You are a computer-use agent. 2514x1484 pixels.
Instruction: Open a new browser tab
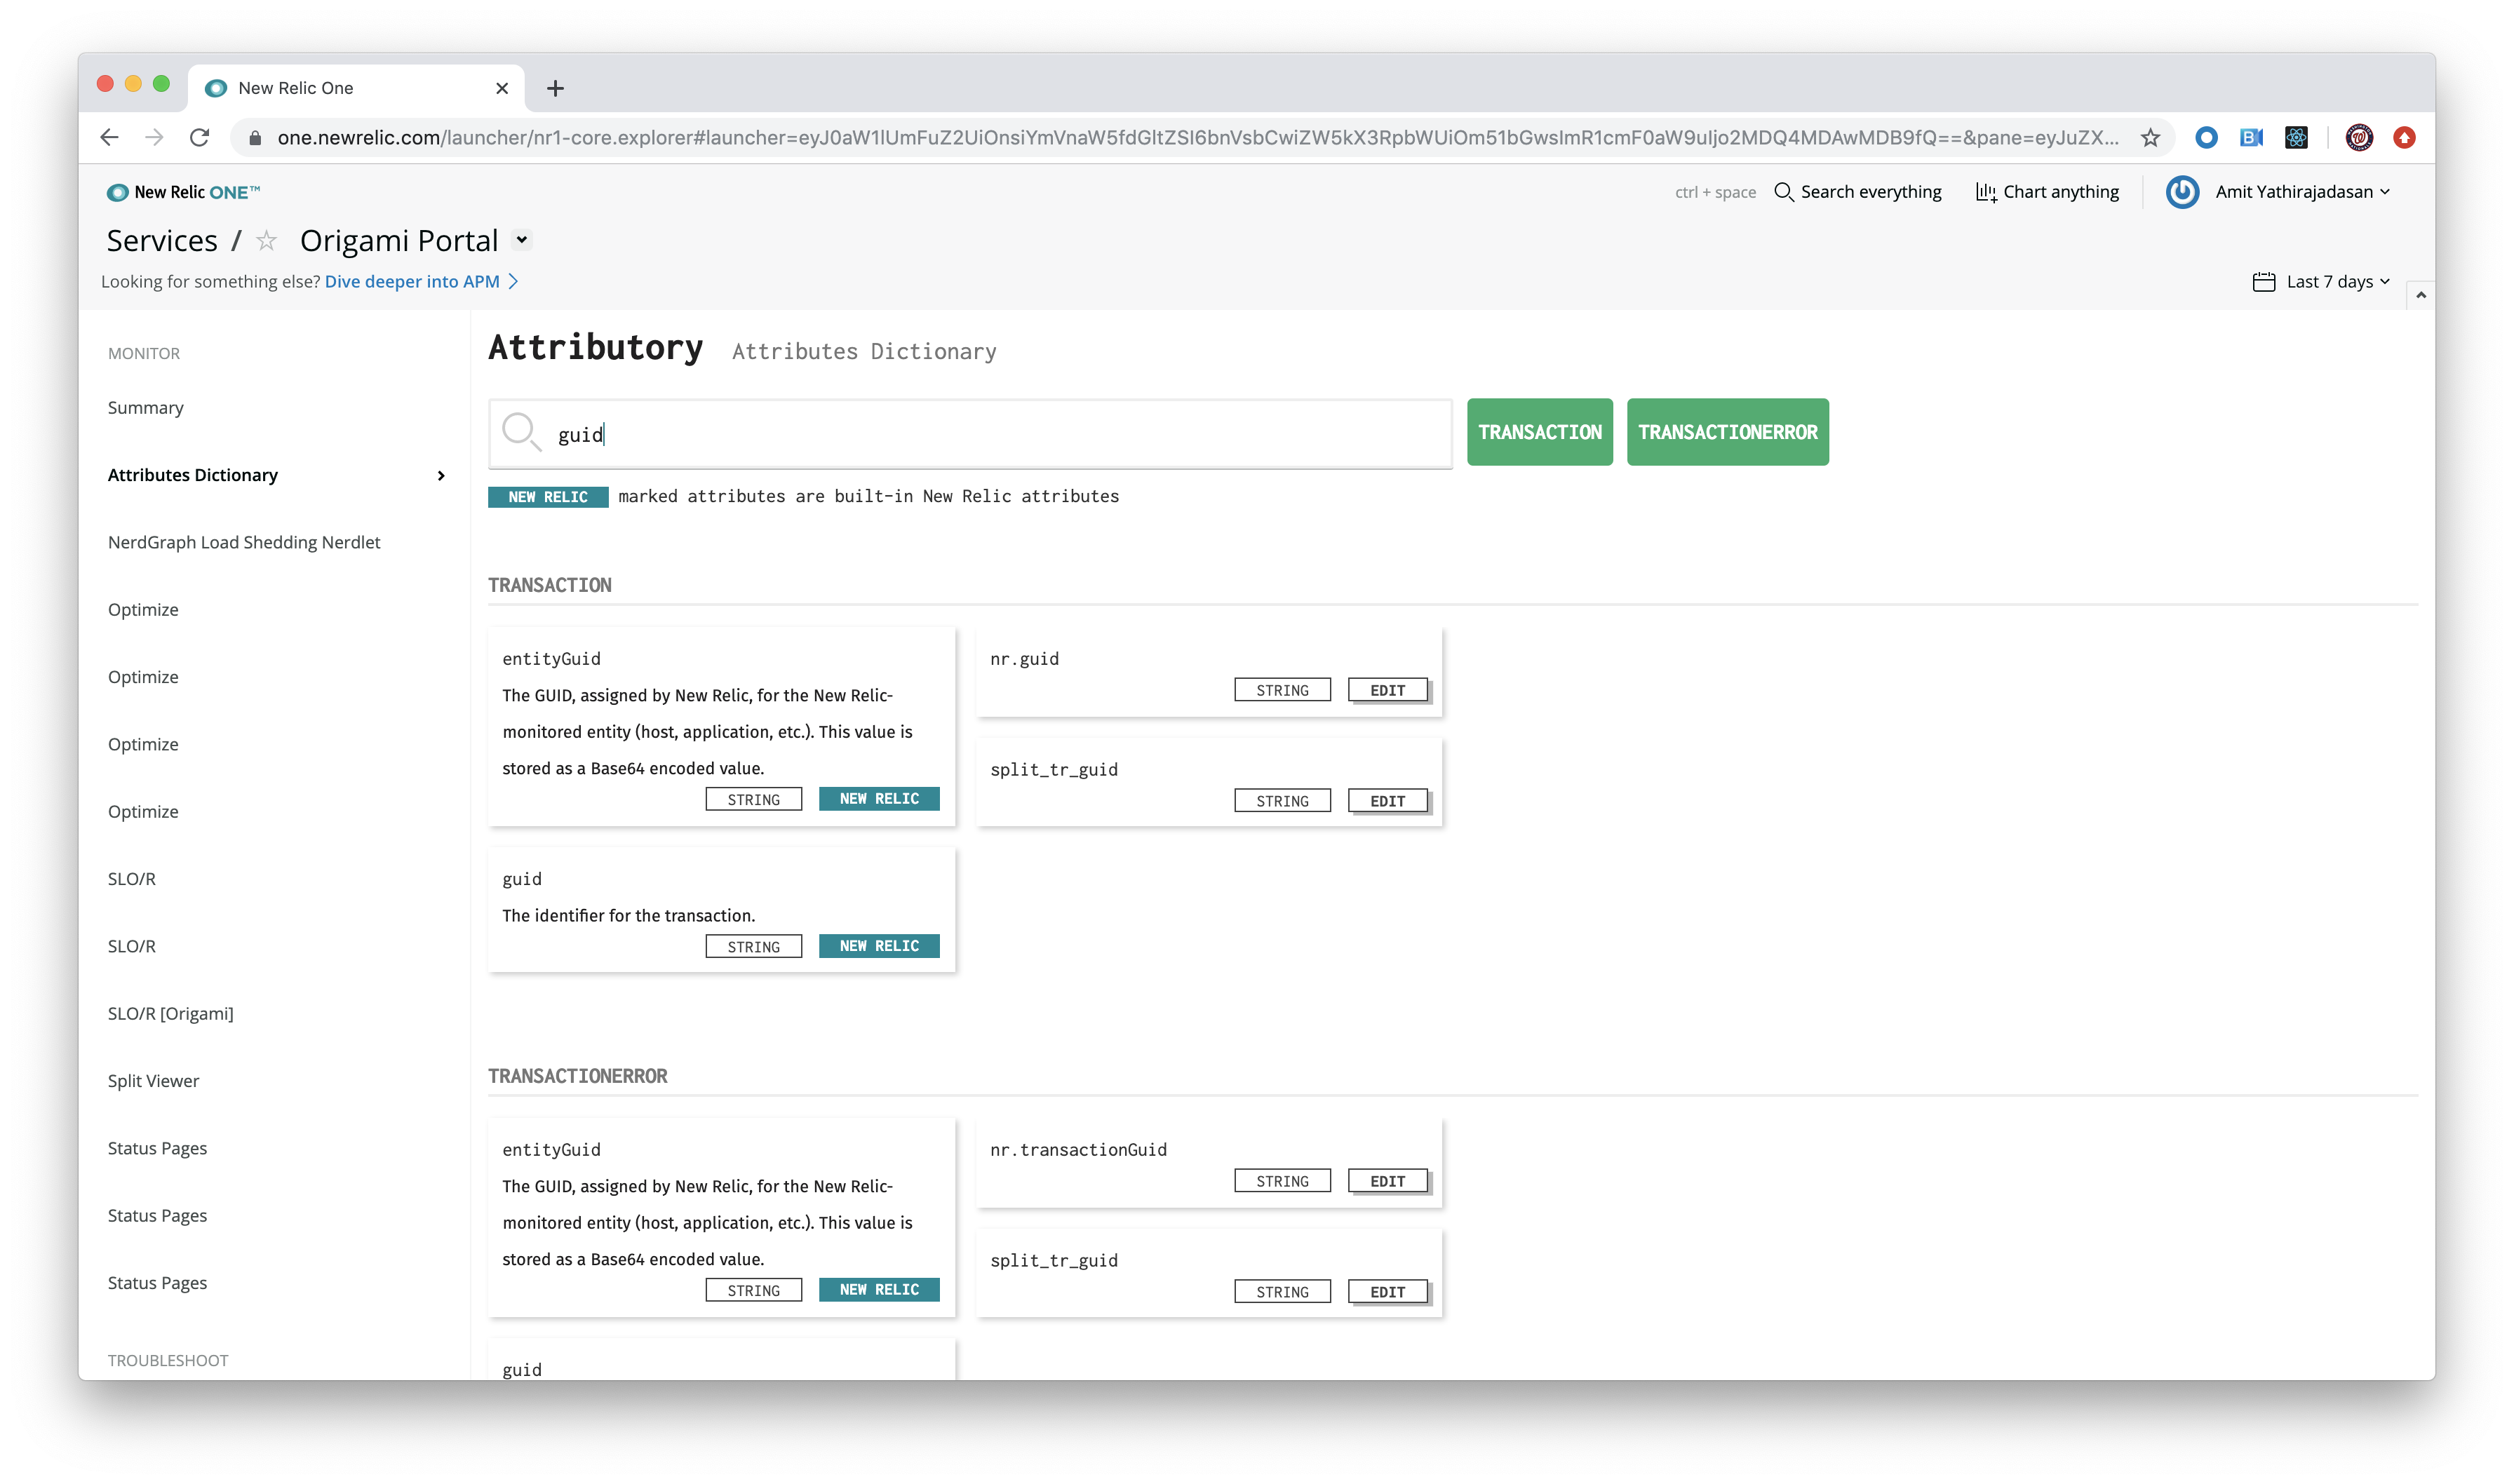pyautogui.click(x=555, y=88)
